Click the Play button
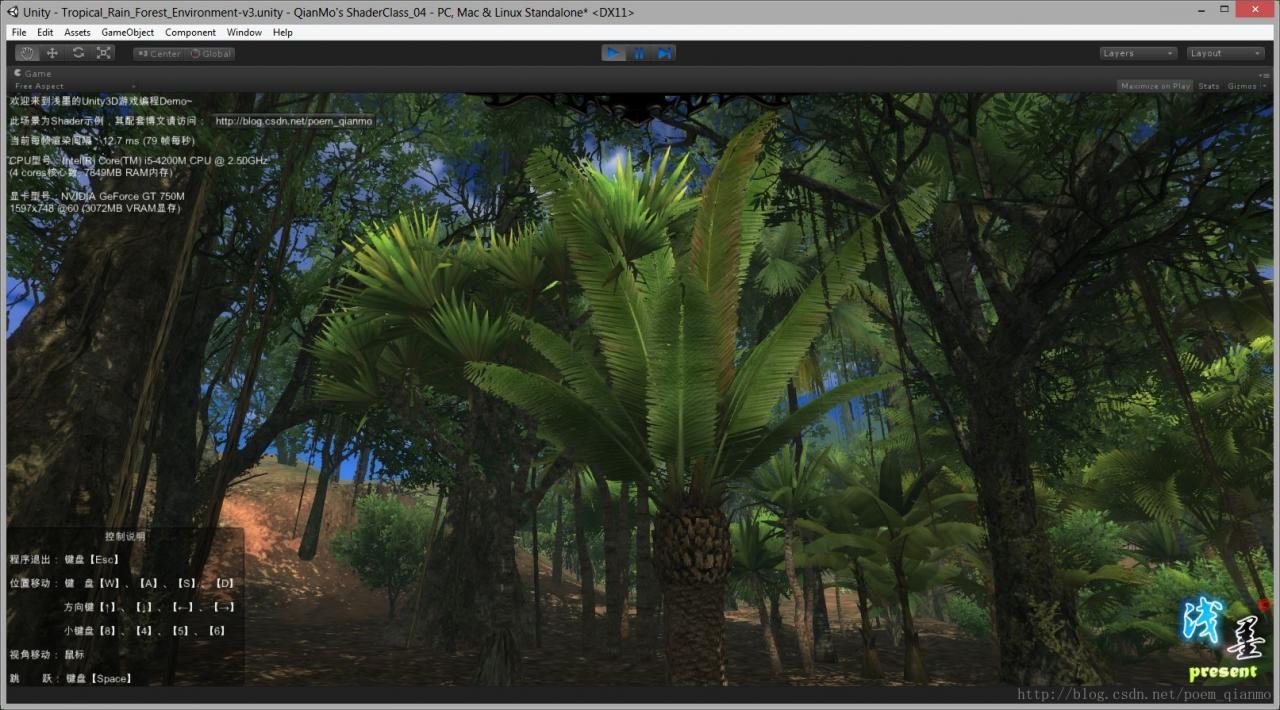This screenshot has width=1280, height=710. [x=614, y=53]
